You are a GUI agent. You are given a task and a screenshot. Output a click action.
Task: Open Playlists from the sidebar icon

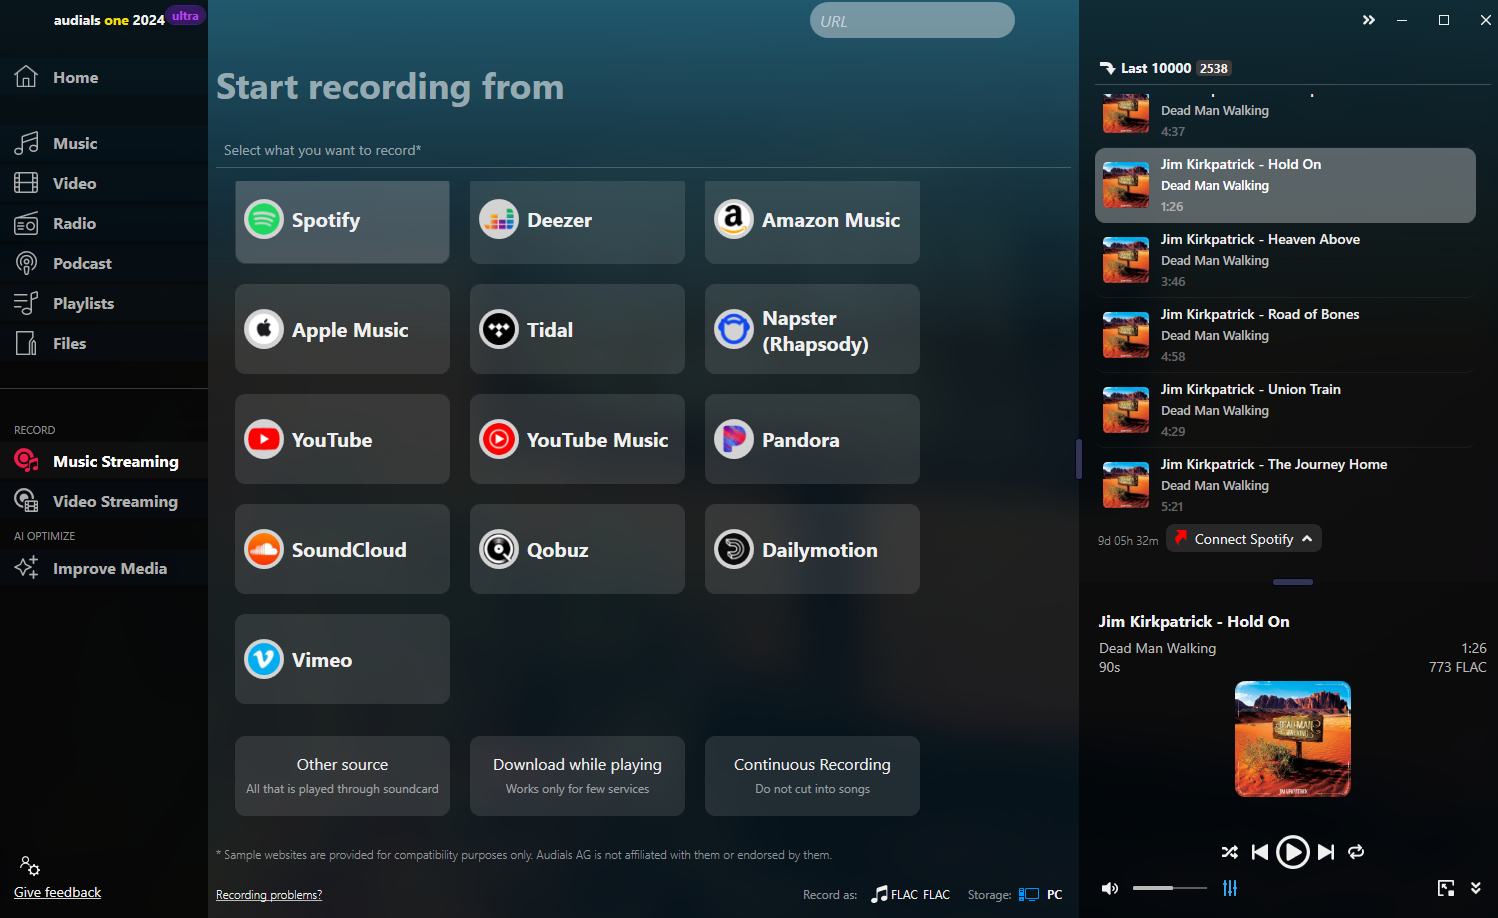(27, 303)
